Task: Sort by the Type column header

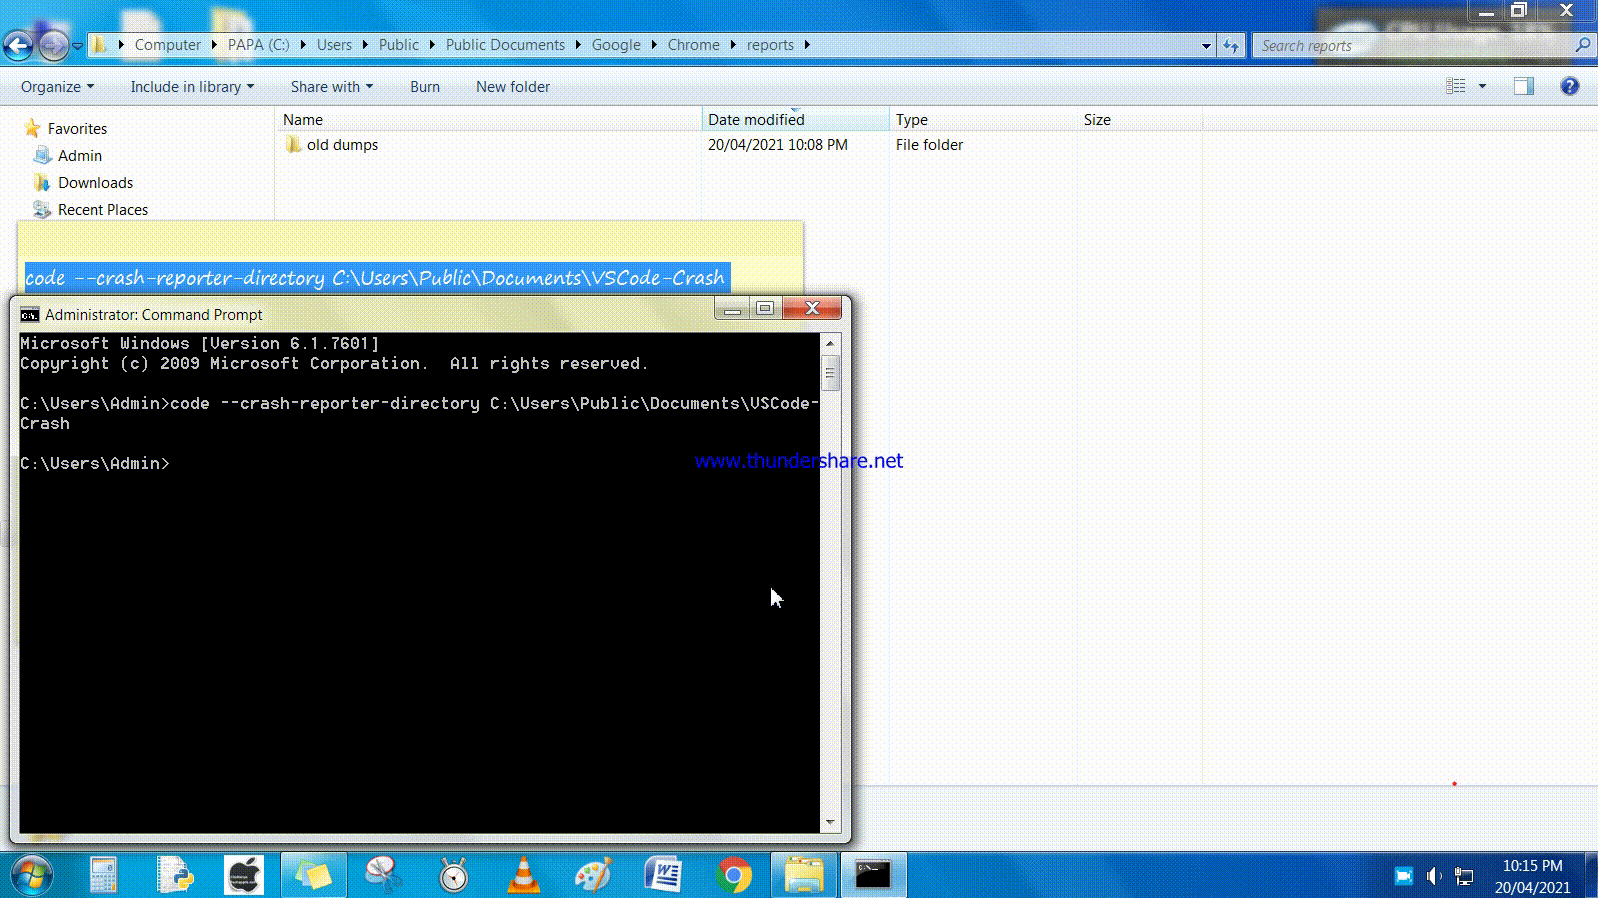Action: click(x=983, y=119)
